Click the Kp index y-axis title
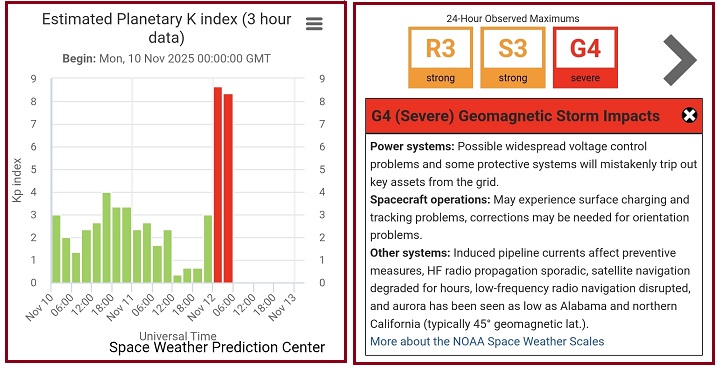The image size is (728, 372). (x=17, y=180)
